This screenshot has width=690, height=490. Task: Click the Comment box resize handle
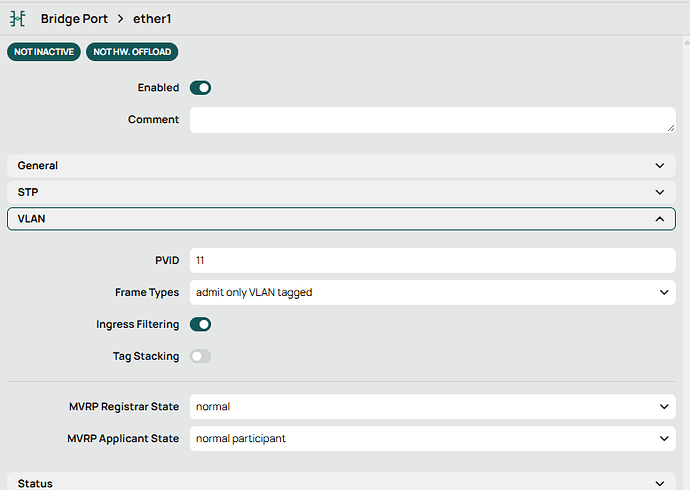pos(670,128)
